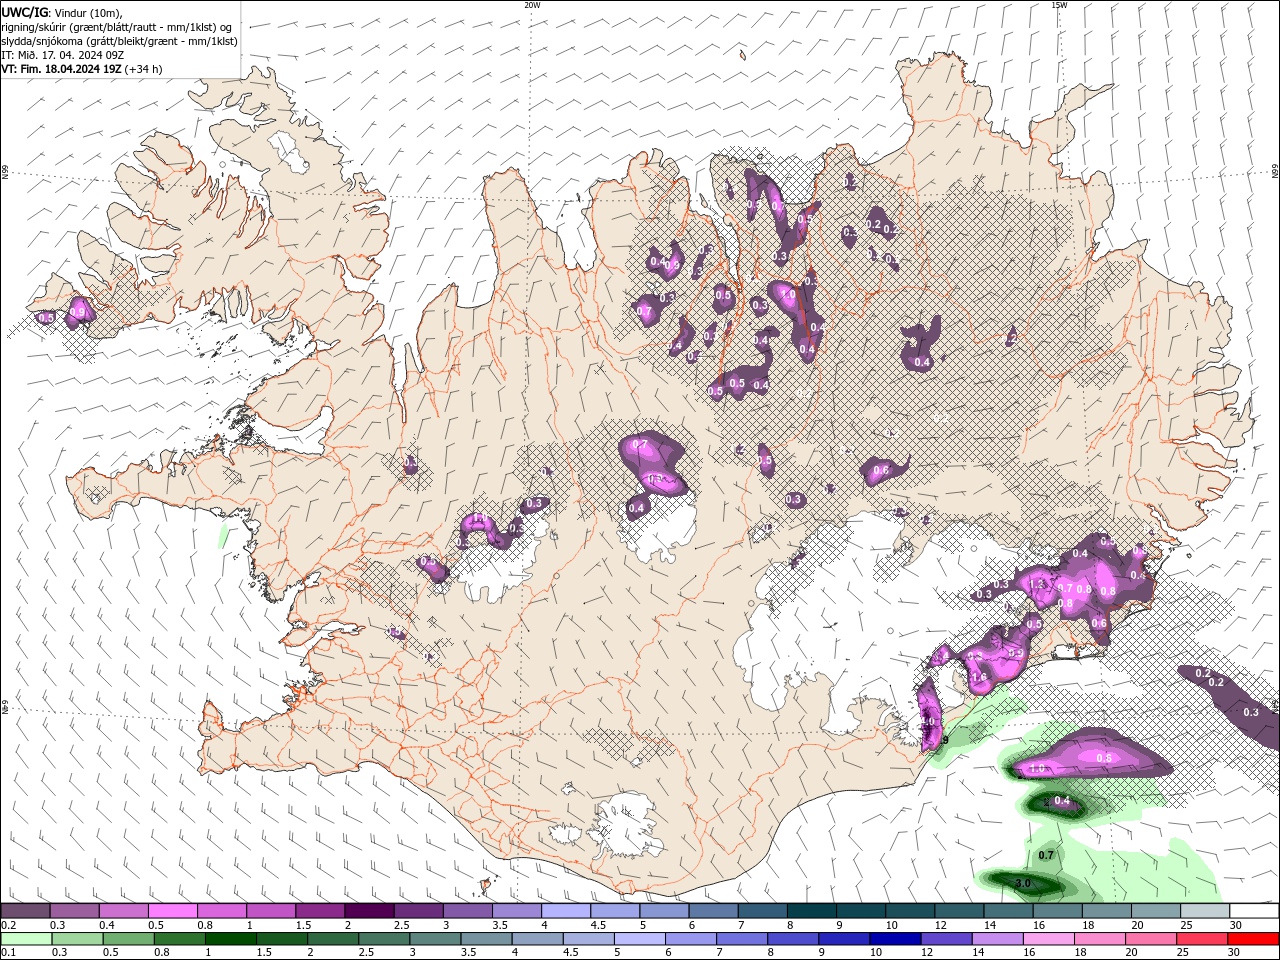Image resolution: width=1280 pixels, height=960 pixels.
Task: Select deep blue lower swatch starting at 10
Action: pyautogui.click(x=895, y=938)
